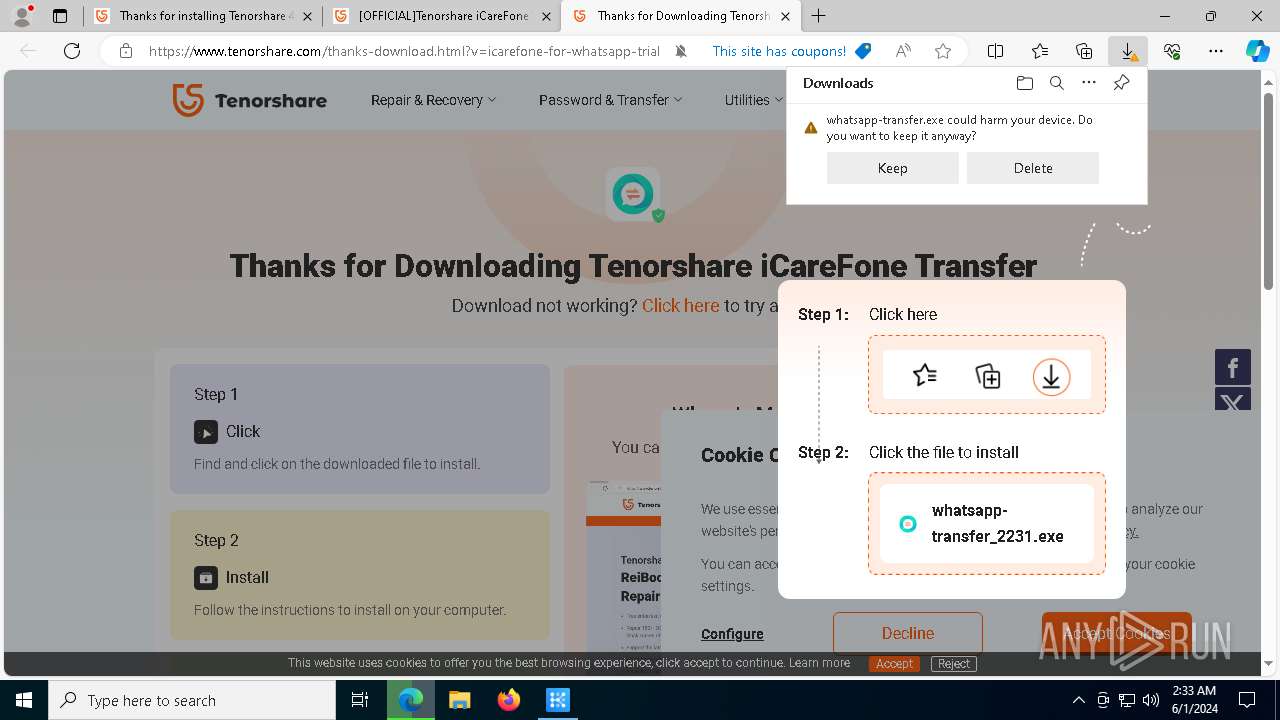Switch to [OFFICIAL]Tenorshare iCareFone tab
This screenshot has width=1280, height=720.
(x=441, y=16)
